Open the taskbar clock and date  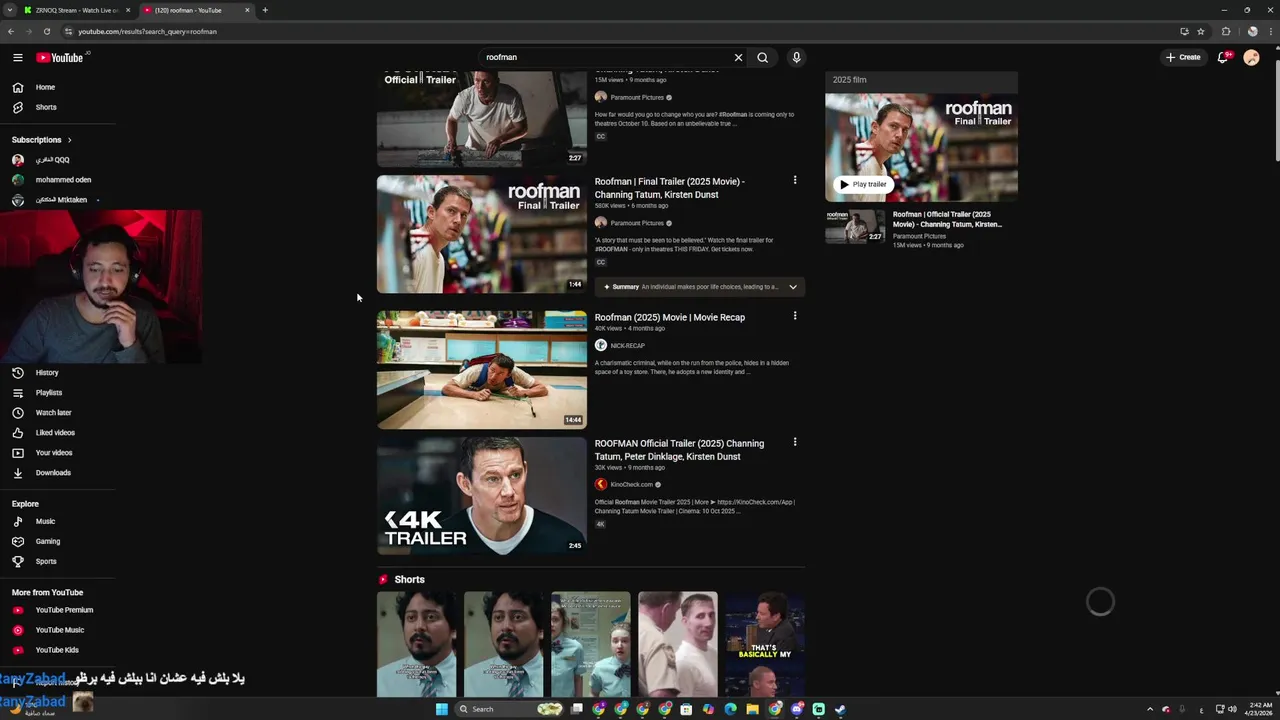(x=1260, y=709)
